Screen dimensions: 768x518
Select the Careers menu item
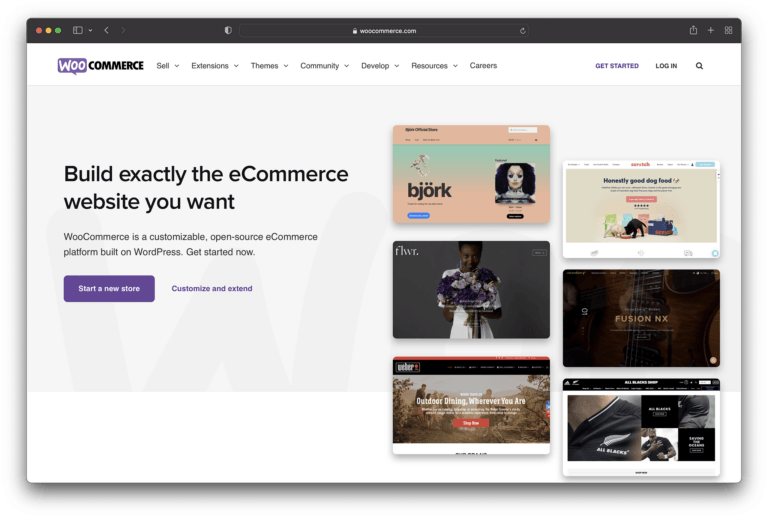pyautogui.click(x=483, y=66)
